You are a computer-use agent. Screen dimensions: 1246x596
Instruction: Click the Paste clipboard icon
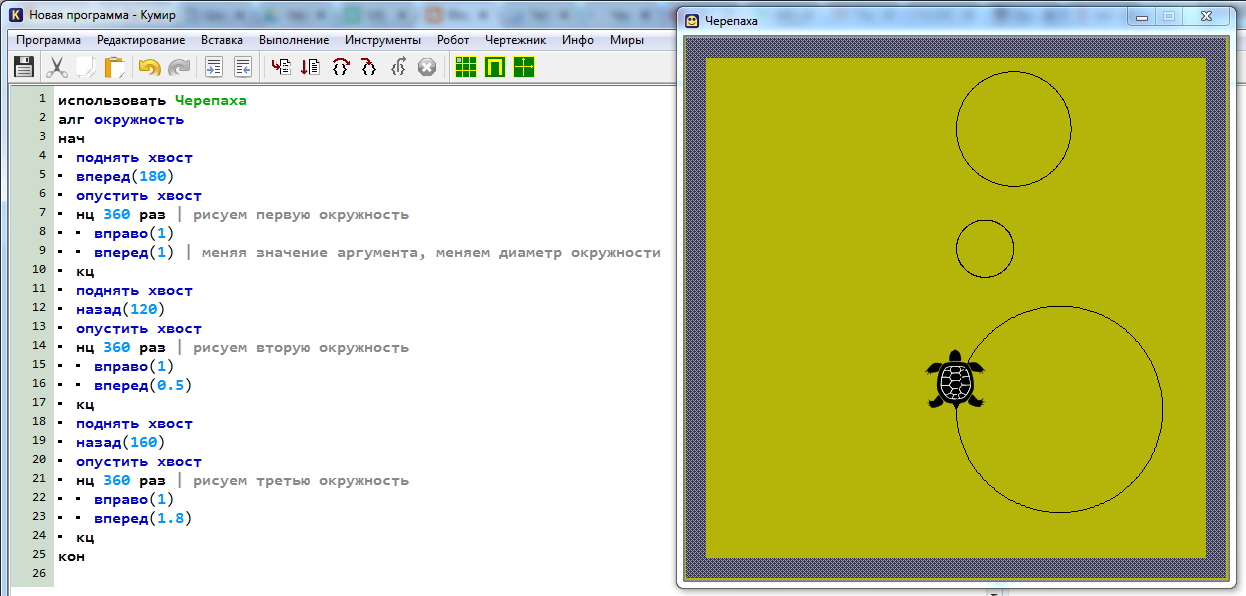tap(115, 67)
